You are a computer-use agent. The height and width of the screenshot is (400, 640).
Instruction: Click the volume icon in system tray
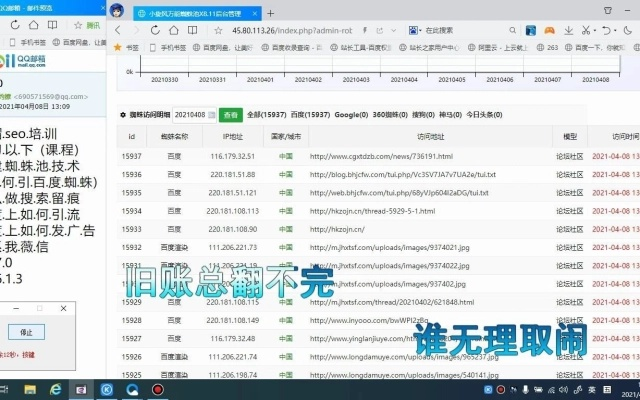(564, 390)
